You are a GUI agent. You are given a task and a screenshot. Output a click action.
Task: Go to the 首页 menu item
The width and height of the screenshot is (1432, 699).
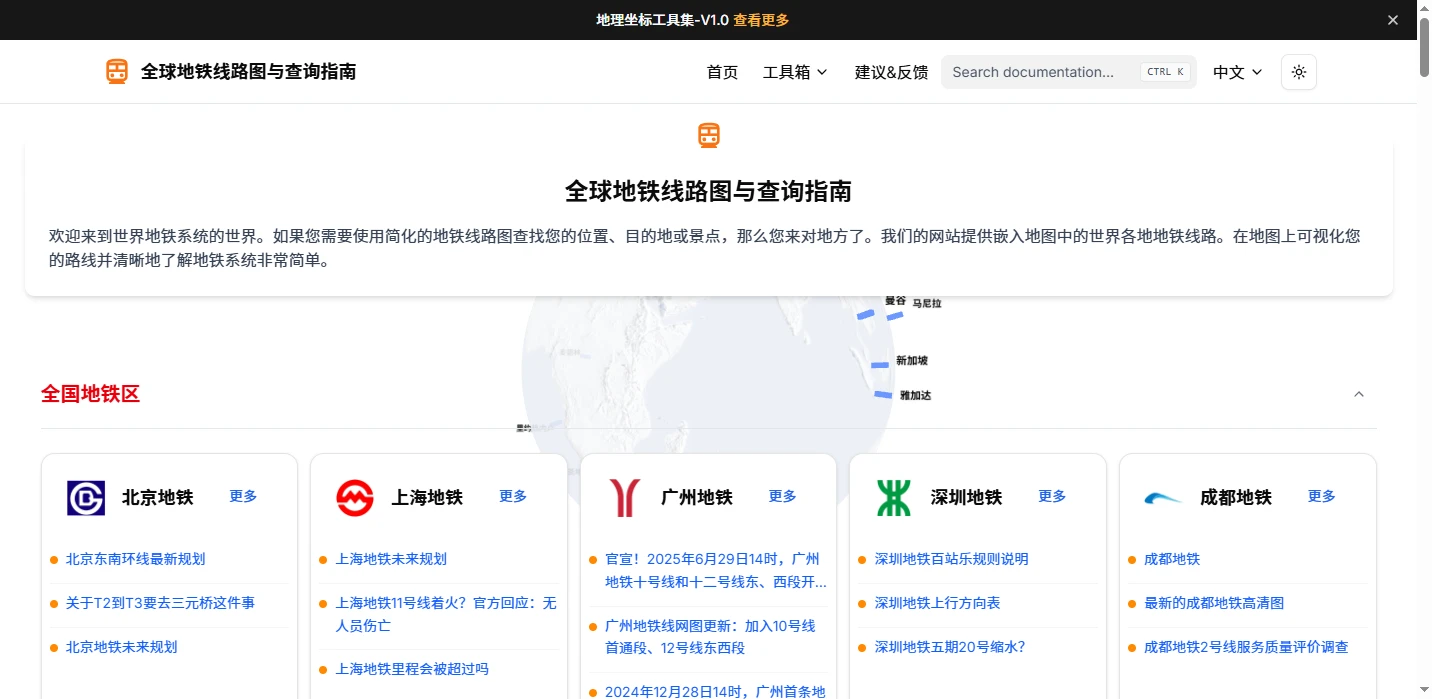coord(722,72)
